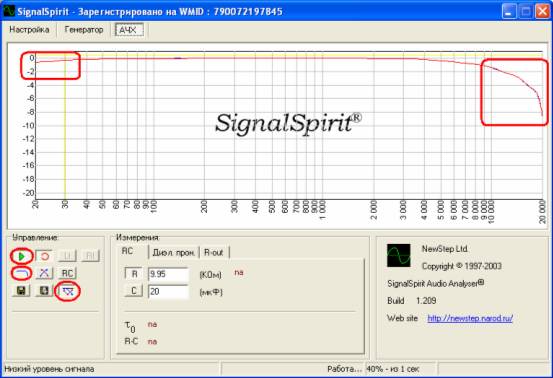553x378 pixels.
Task: Click the '(КОм)' unit label
Action: (211, 275)
